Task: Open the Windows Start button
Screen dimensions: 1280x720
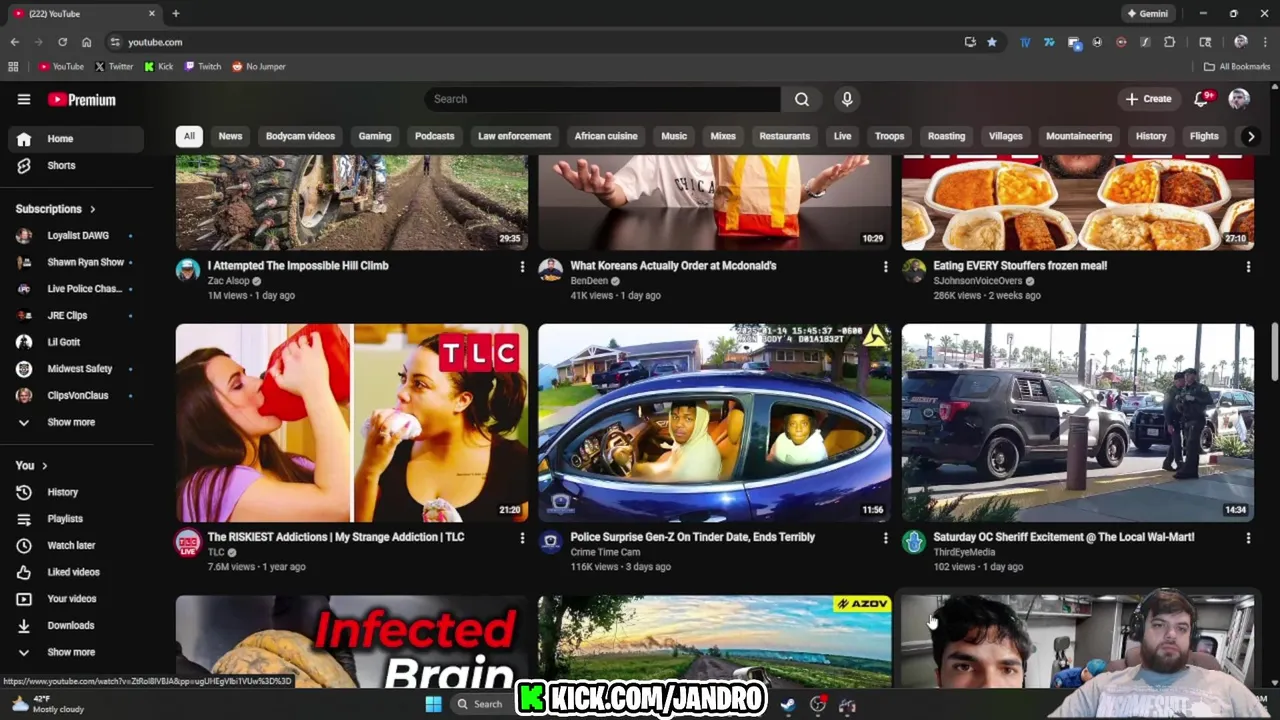Action: (x=433, y=704)
